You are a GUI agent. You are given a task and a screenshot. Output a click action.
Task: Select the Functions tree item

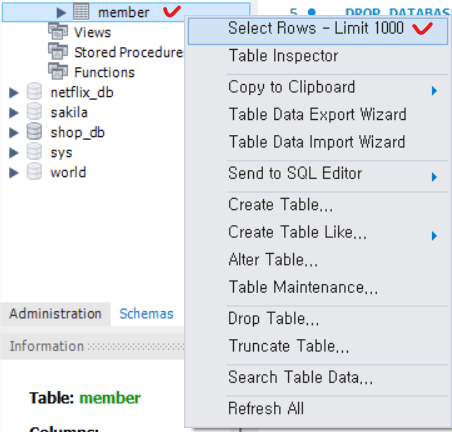pyautogui.click(x=104, y=73)
